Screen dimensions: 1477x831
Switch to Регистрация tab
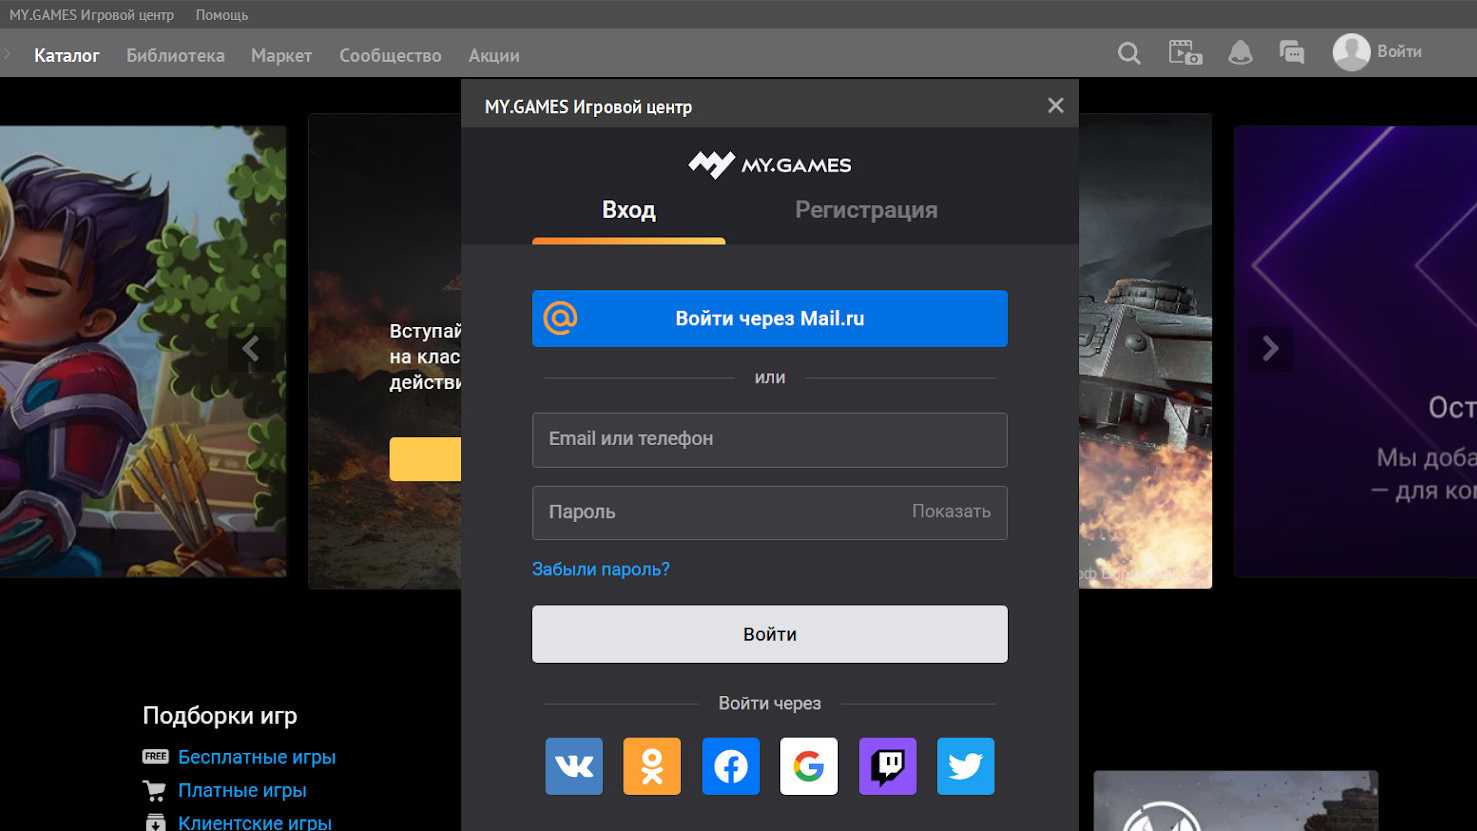(x=866, y=210)
